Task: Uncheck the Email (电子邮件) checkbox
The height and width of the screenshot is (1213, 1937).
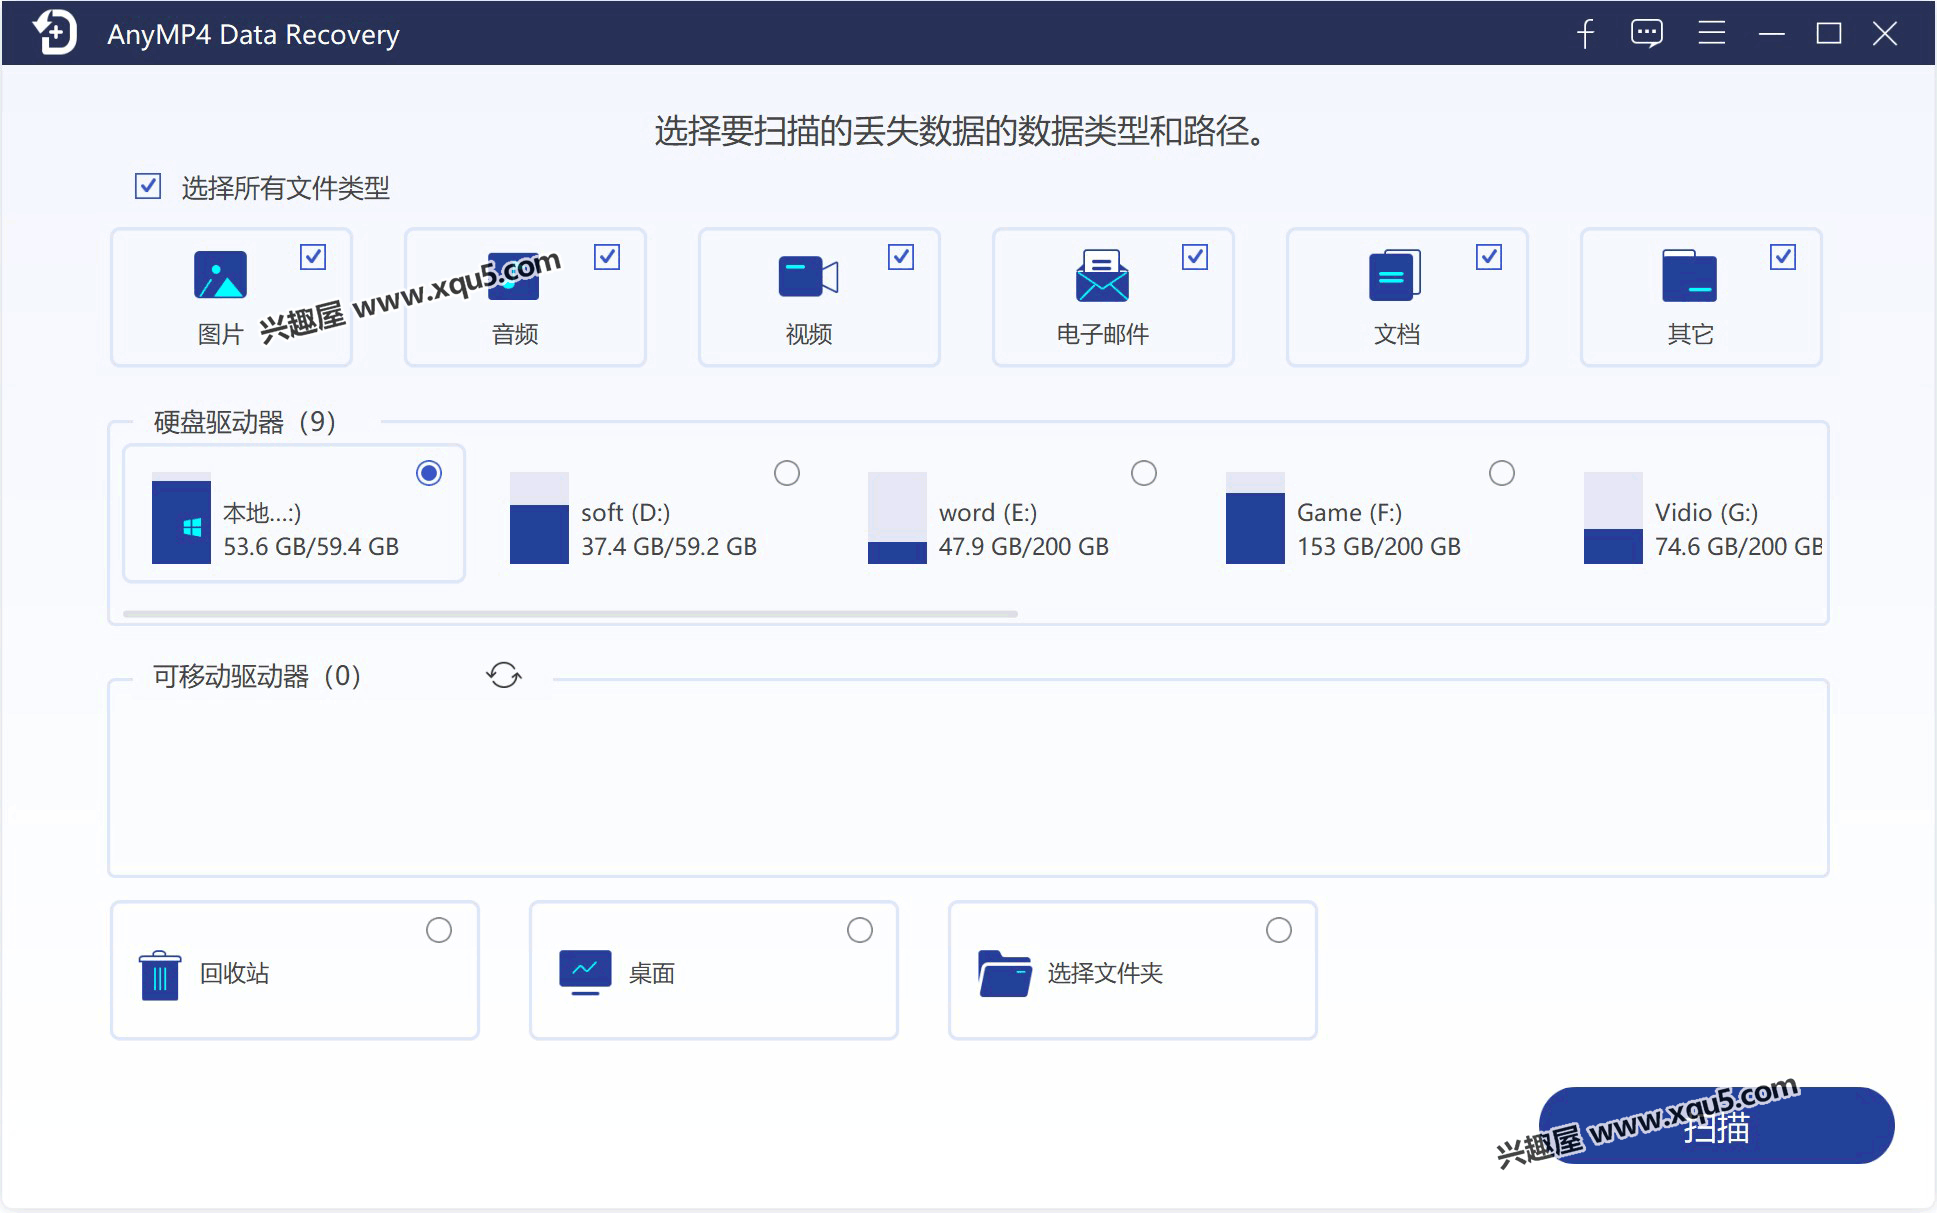Action: [x=1195, y=257]
